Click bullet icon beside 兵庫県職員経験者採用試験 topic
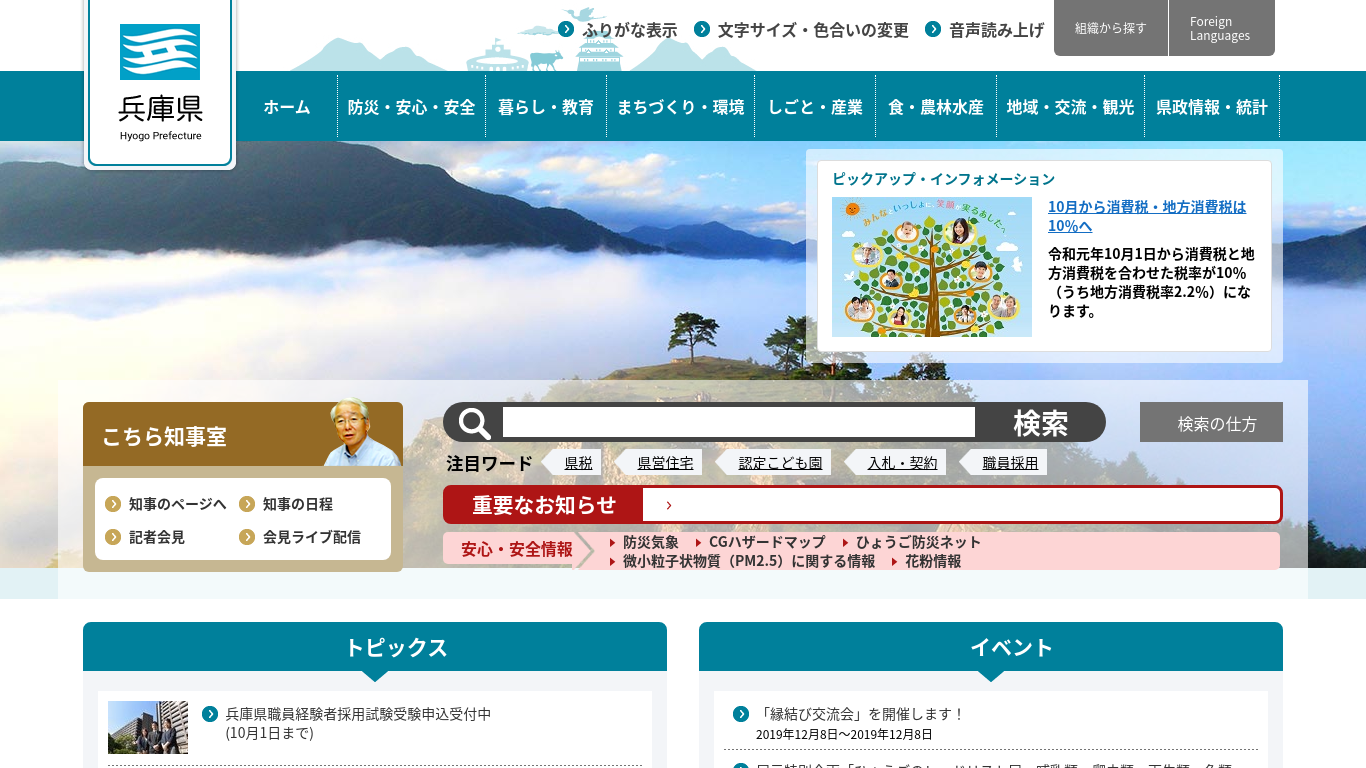Screen dimensions: 1366x768 tap(210, 714)
